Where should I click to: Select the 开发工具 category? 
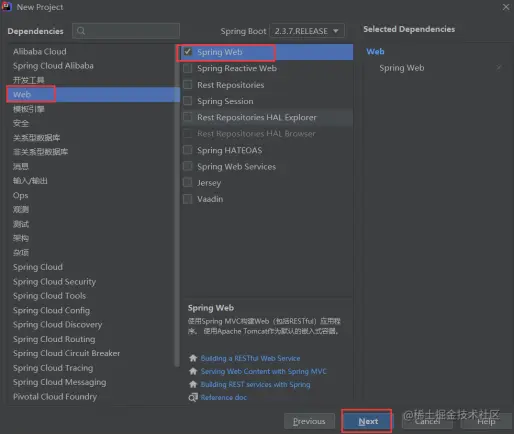click(x=28, y=80)
